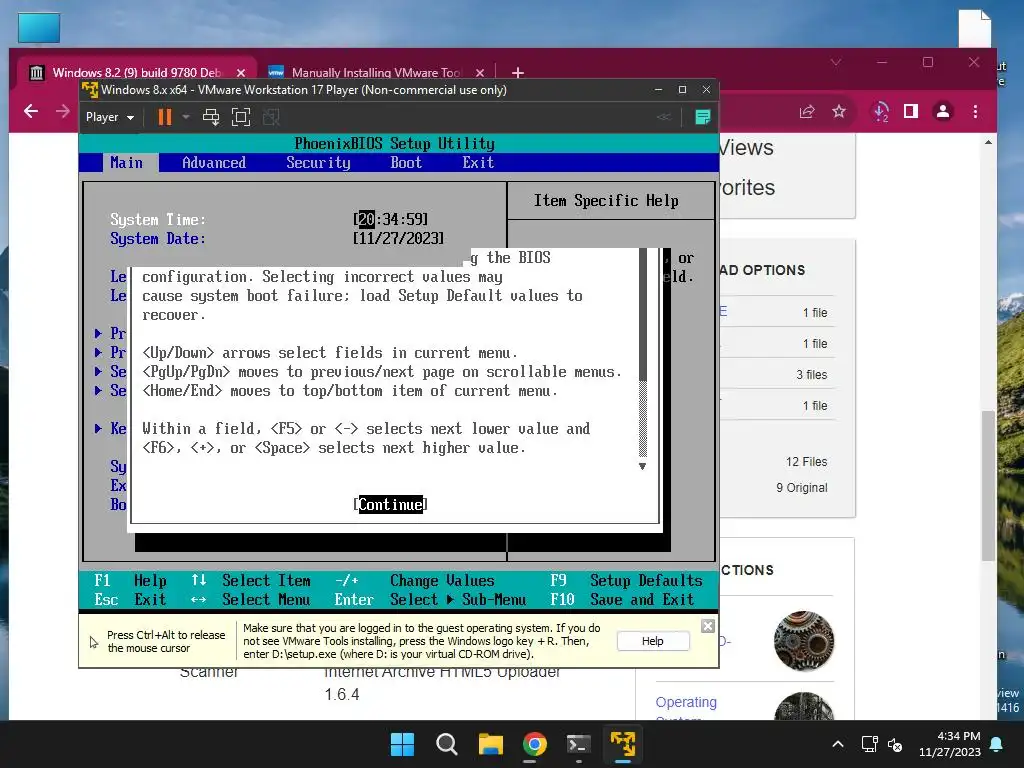Open the Advanced BIOS menu
This screenshot has height=768, width=1024.
coord(214,163)
